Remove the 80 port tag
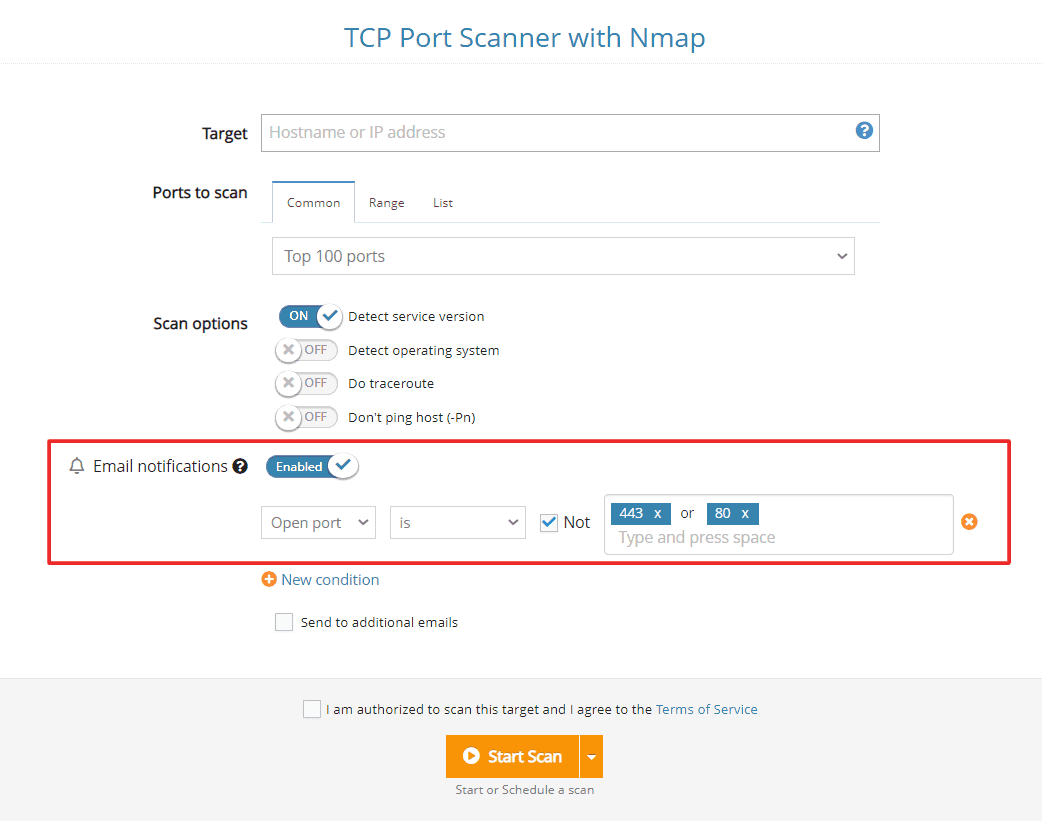Image resolution: width=1042 pixels, height=827 pixels. (x=747, y=513)
